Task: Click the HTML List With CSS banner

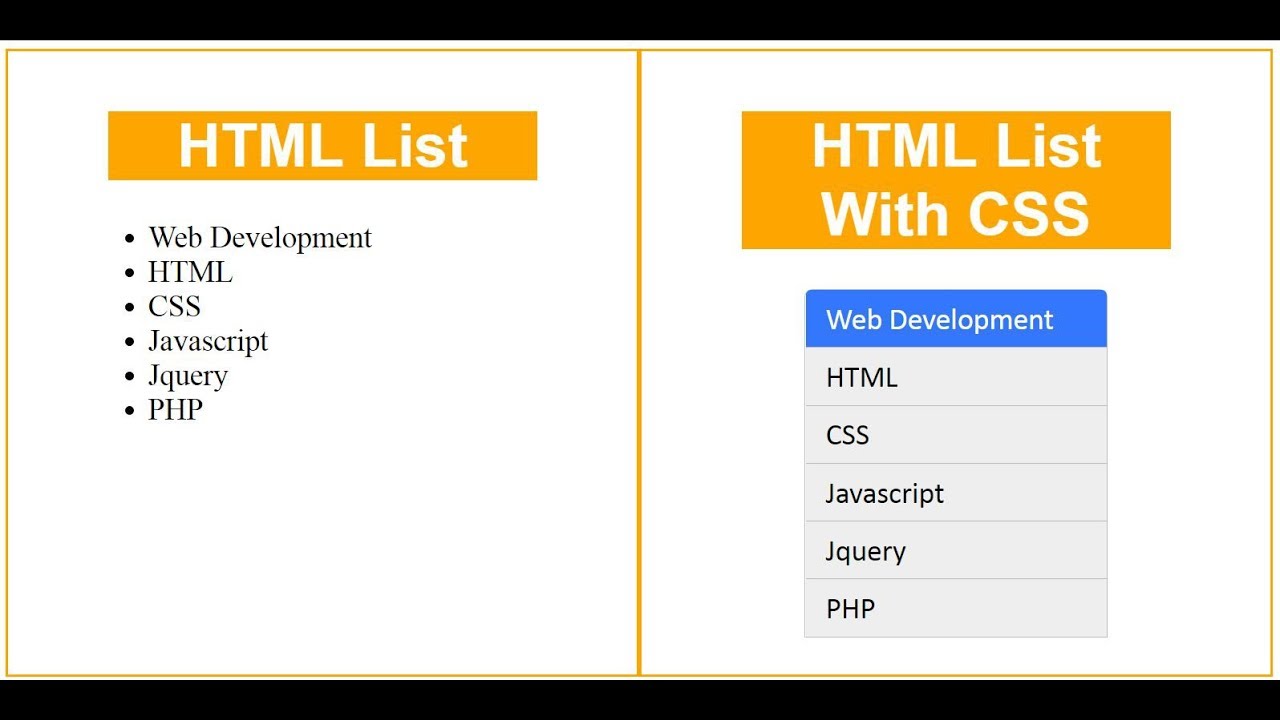Action: (x=955, y=180)
